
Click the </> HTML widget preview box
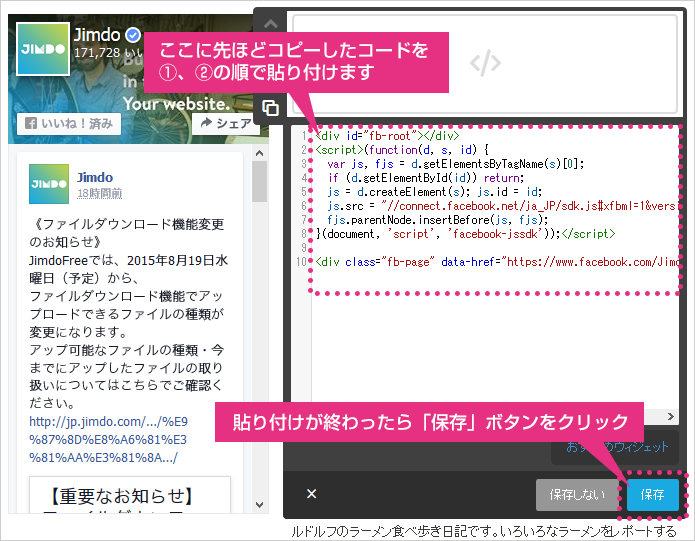pyautogui.click(x=485, y=64)
